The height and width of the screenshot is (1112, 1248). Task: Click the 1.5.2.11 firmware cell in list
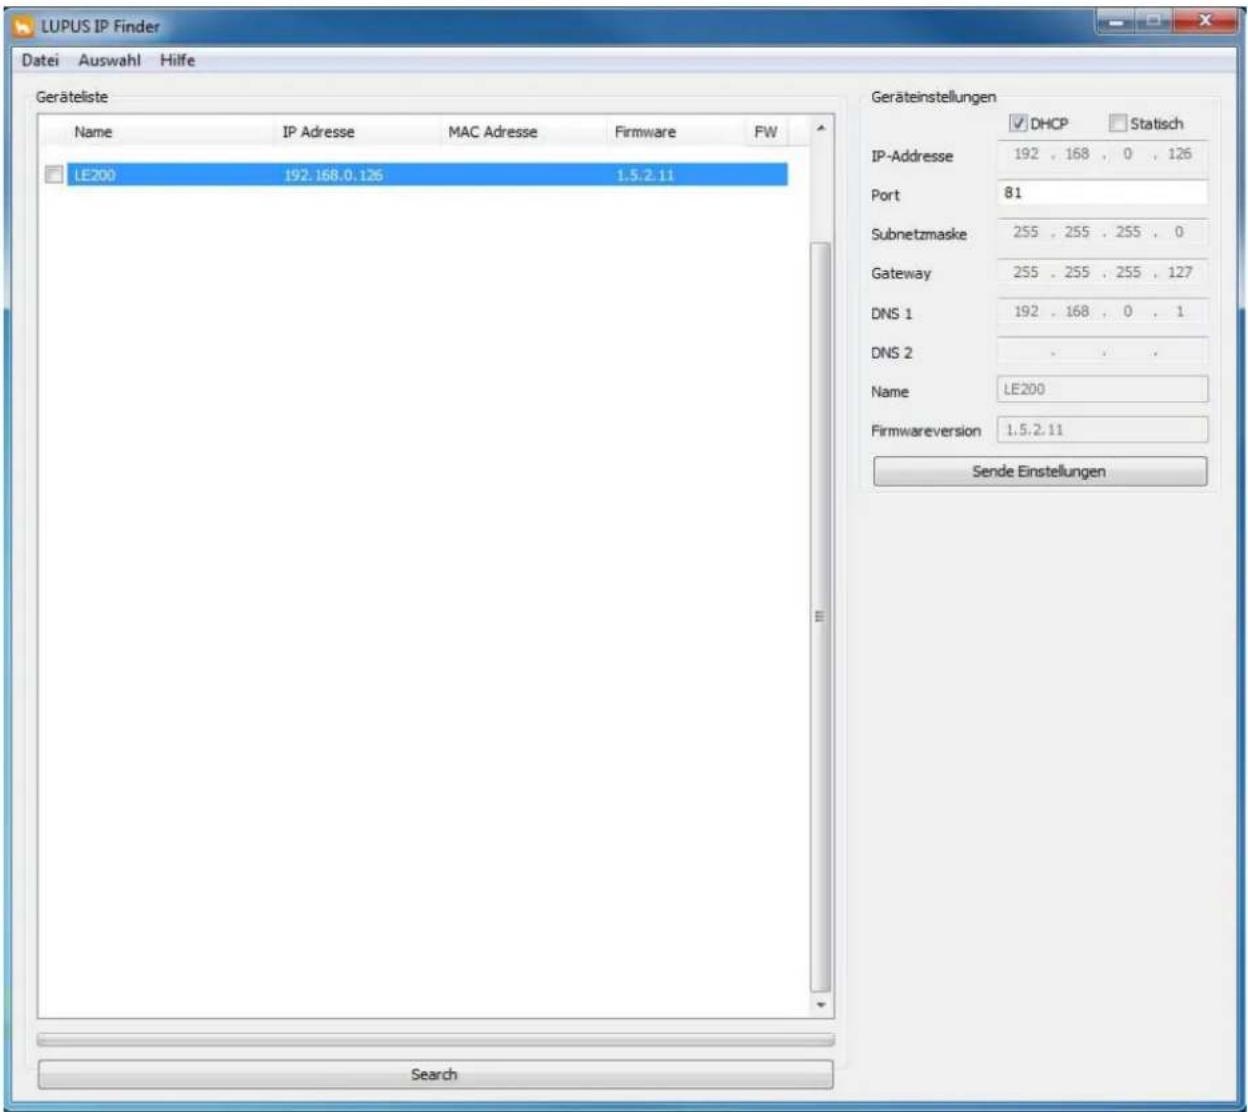[645, 175]
